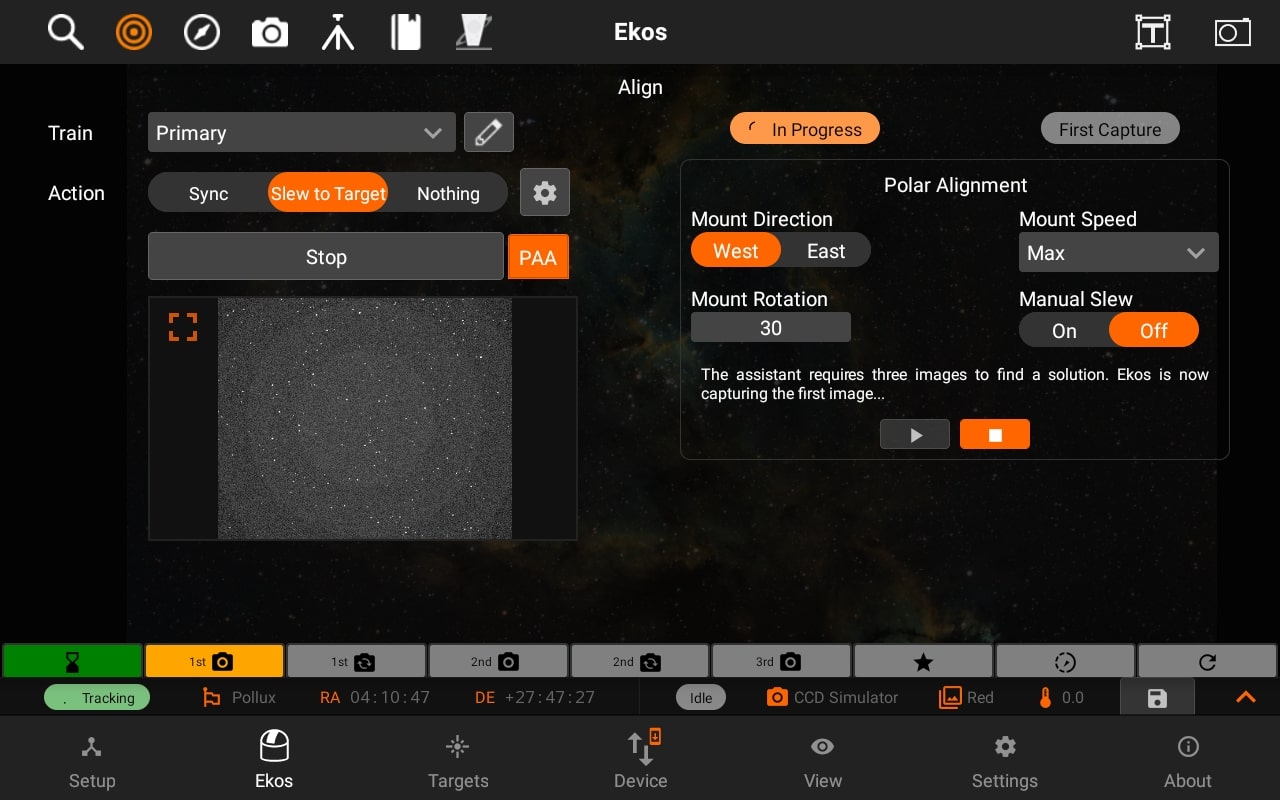Click the Stop button

pyautogui.click(x=326, y=257)
